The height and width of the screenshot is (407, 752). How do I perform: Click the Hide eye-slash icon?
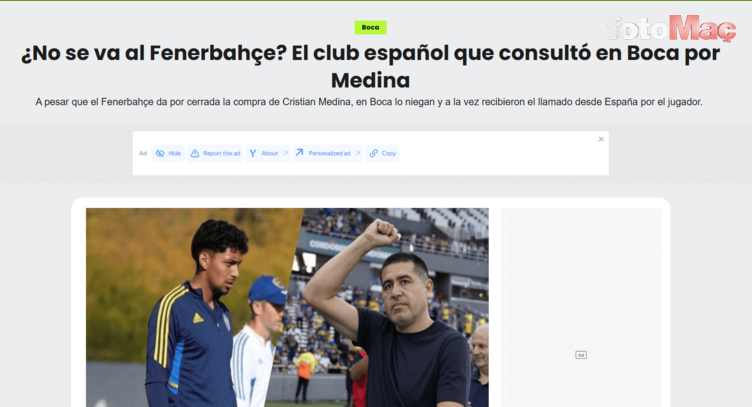point(160,153)
